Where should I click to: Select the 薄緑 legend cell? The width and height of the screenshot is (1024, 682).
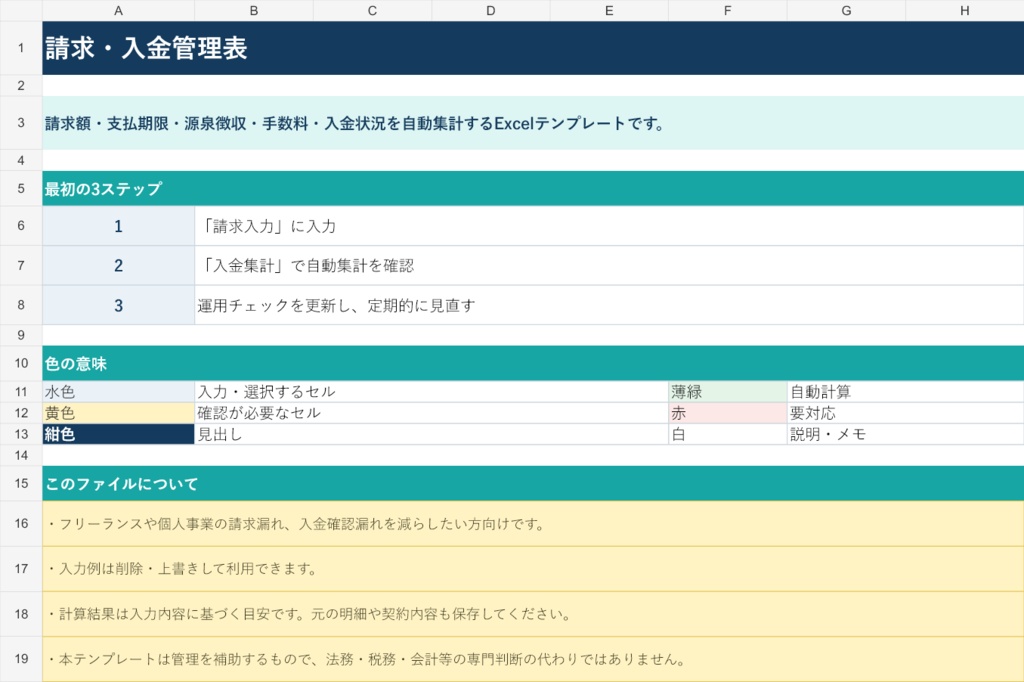coord(728,391)
